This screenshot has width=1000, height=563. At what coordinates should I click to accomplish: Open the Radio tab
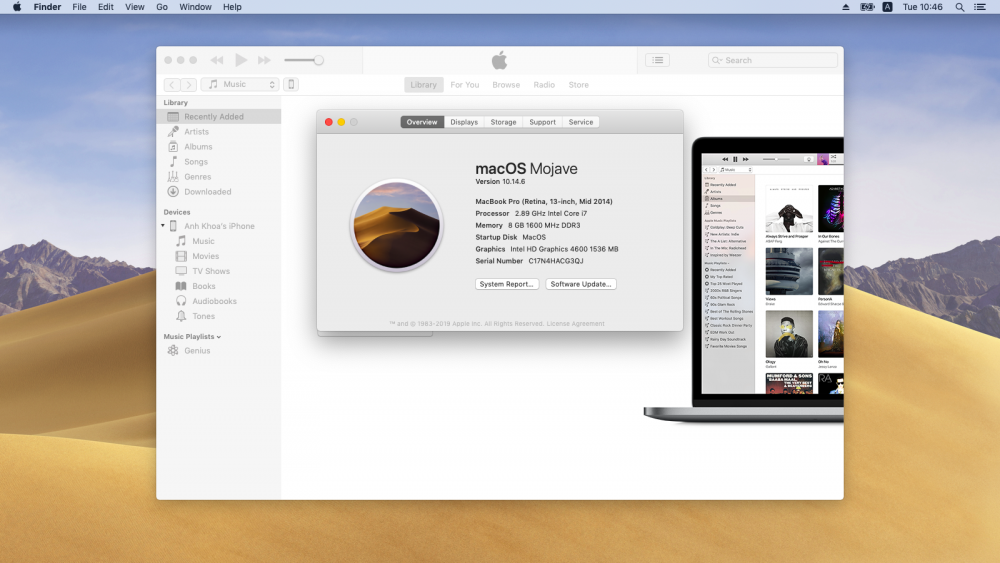pyautogui.click(x=544, y=85)
